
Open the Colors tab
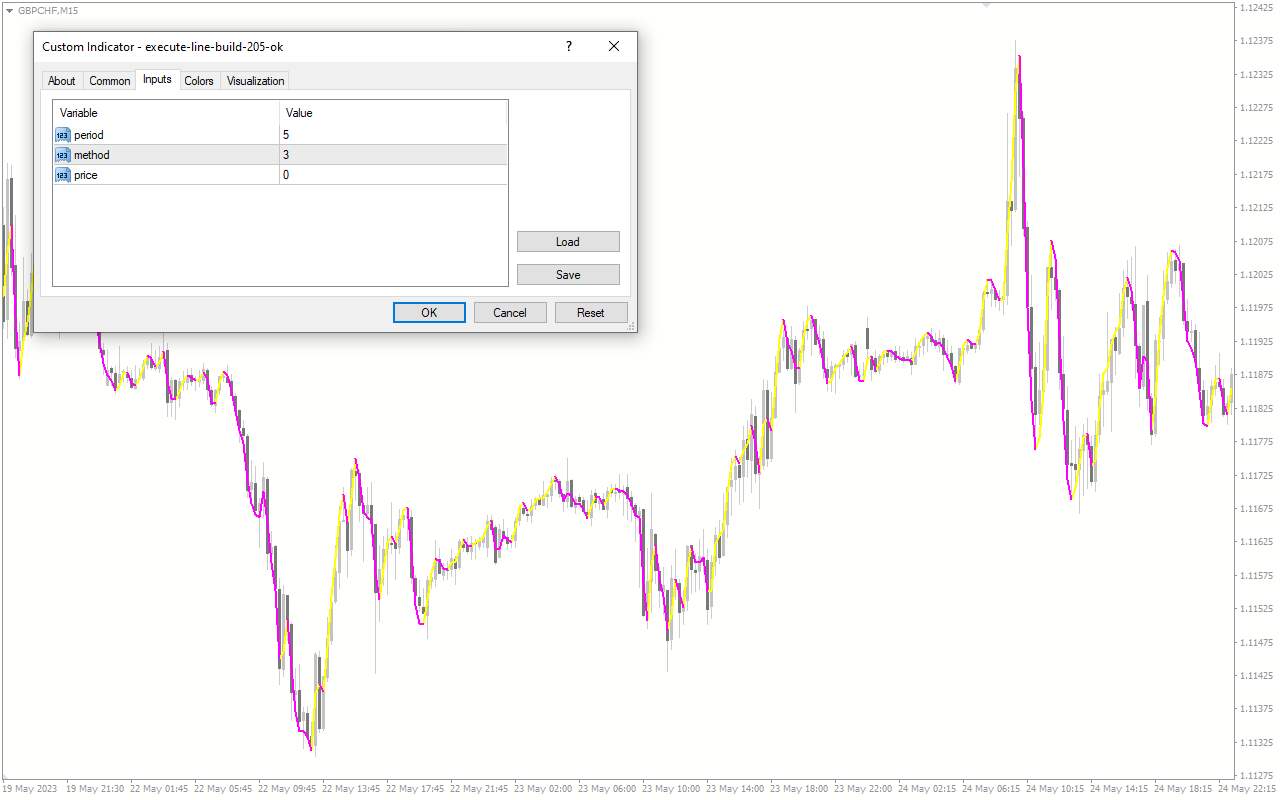pos(199,81)
